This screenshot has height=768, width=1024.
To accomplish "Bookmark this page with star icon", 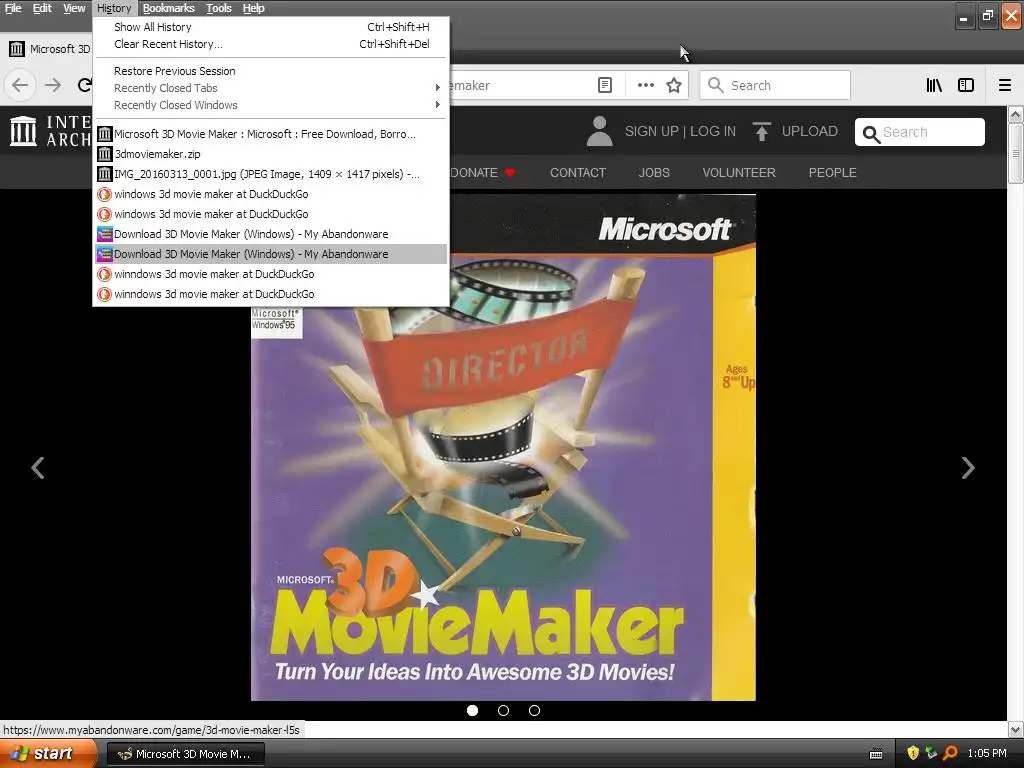I will pos(674,85).
